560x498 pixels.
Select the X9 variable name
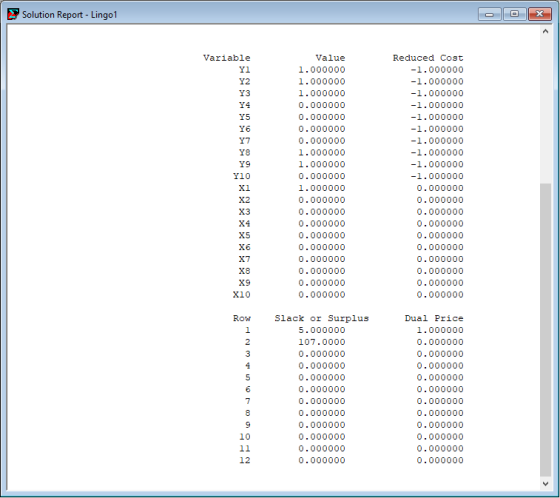pyautogui.click(x=245, y=283)
